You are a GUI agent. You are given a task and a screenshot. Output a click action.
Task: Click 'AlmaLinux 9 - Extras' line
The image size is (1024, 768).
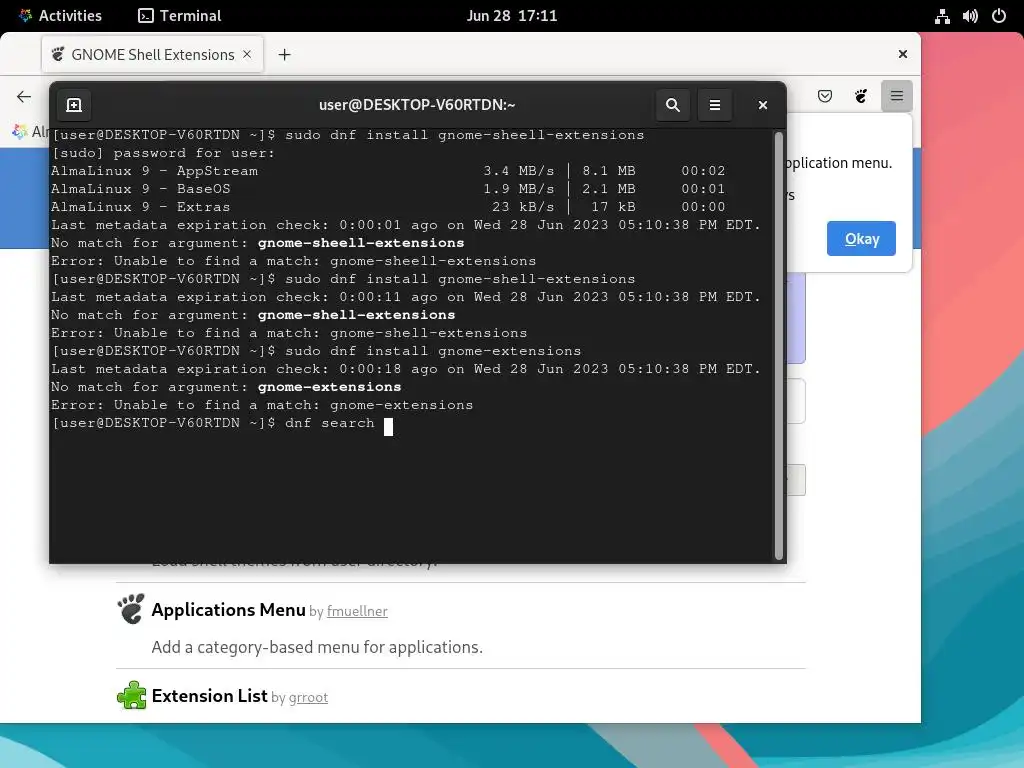pos(388,207)
